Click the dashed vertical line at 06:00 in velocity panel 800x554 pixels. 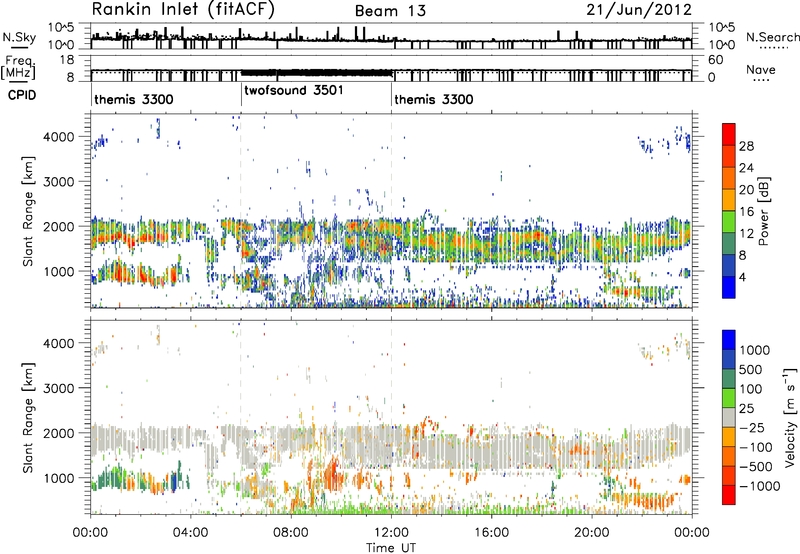pyautogui.click(x=241, y=417)
